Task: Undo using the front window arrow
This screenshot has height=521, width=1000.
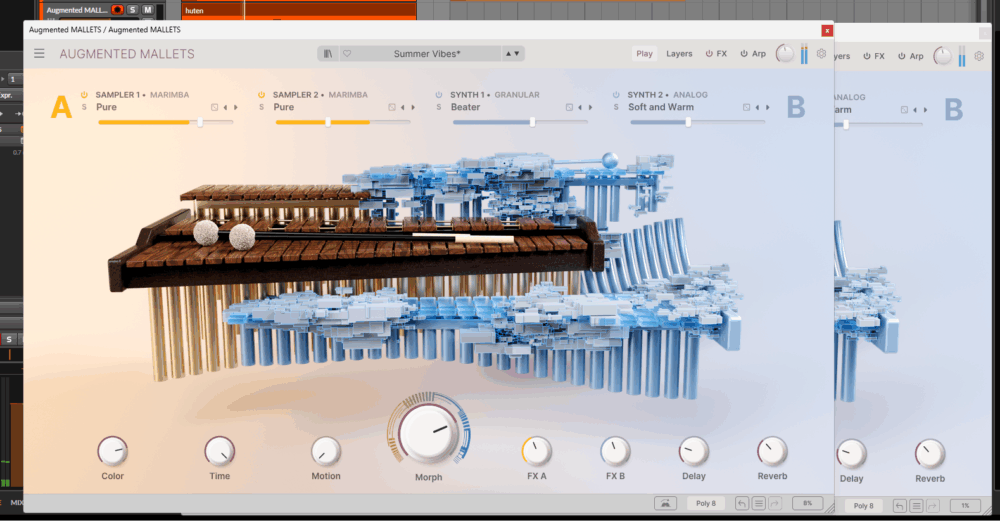Action: tap(742, 503)
